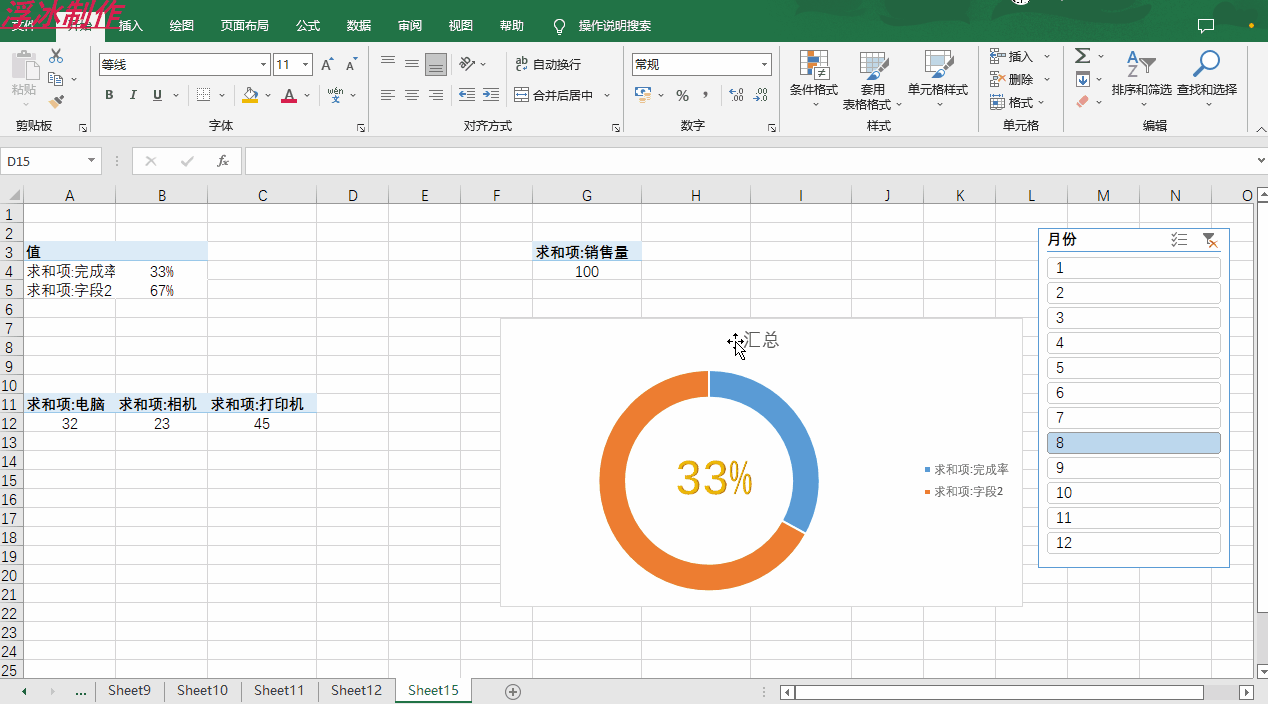Viewport: 1268px width, 704px height.
Task: Open the wén phonetic guide tool
Action: (335, 95)
